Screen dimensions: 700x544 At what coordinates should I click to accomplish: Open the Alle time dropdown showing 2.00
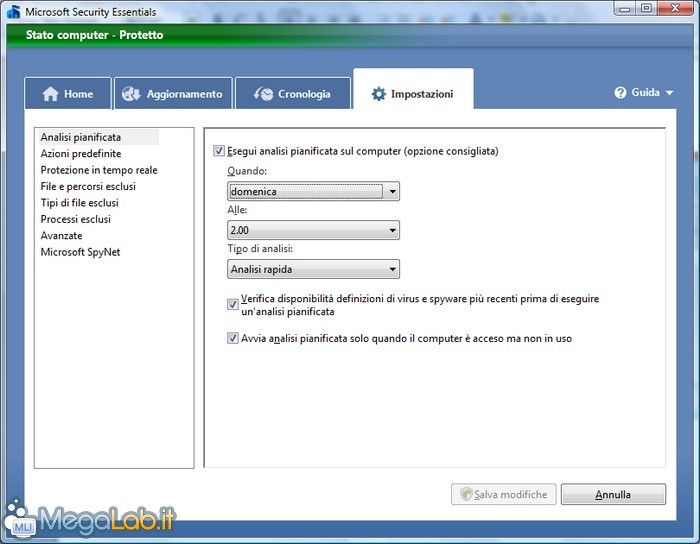[313, 230]
